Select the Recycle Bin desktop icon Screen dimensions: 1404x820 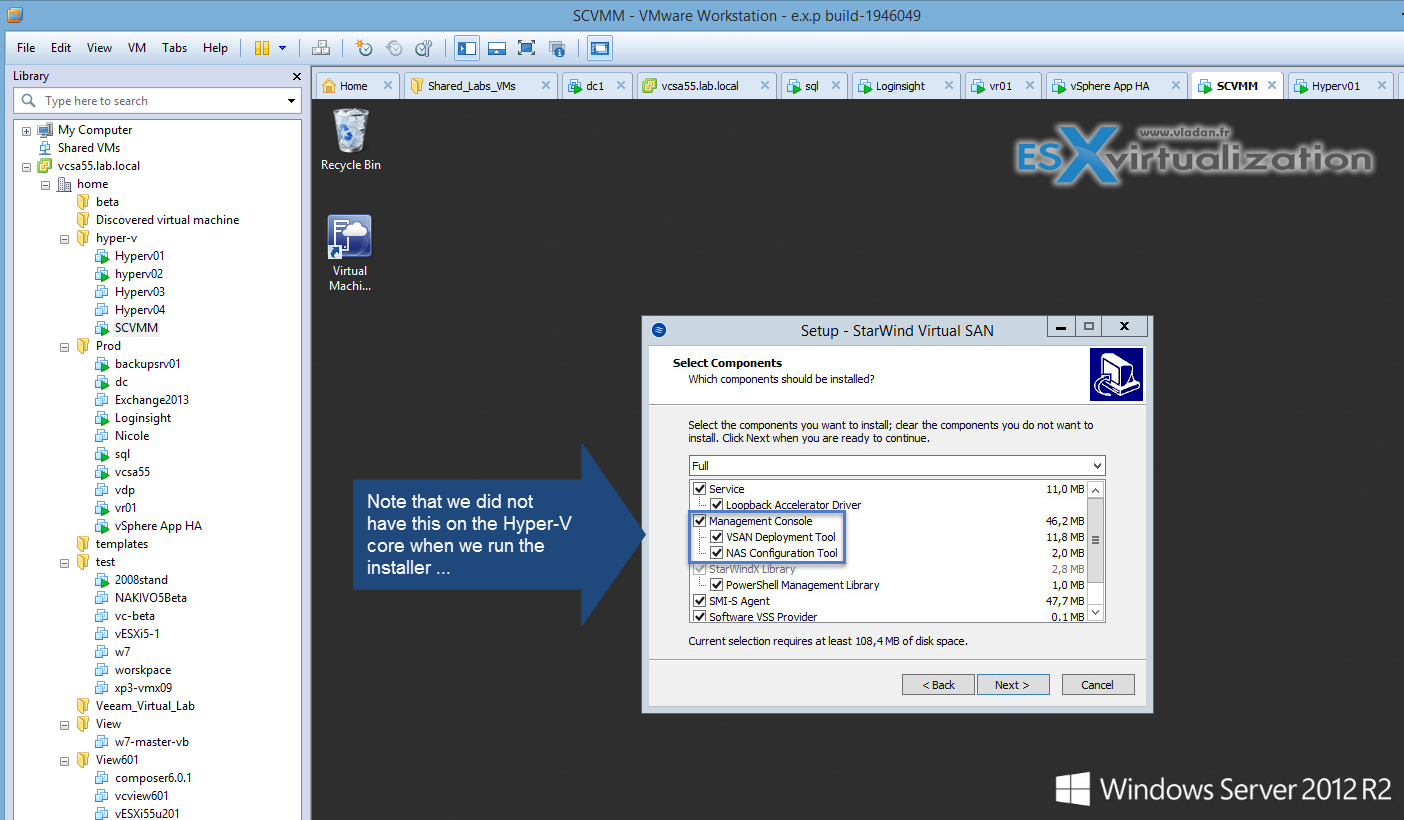pos(351,139)
